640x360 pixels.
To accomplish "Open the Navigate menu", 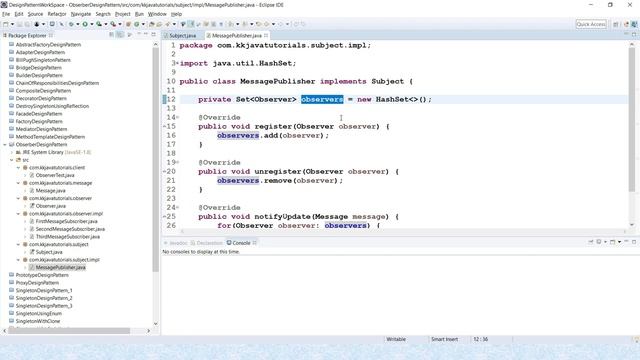I will pos(81,14).
